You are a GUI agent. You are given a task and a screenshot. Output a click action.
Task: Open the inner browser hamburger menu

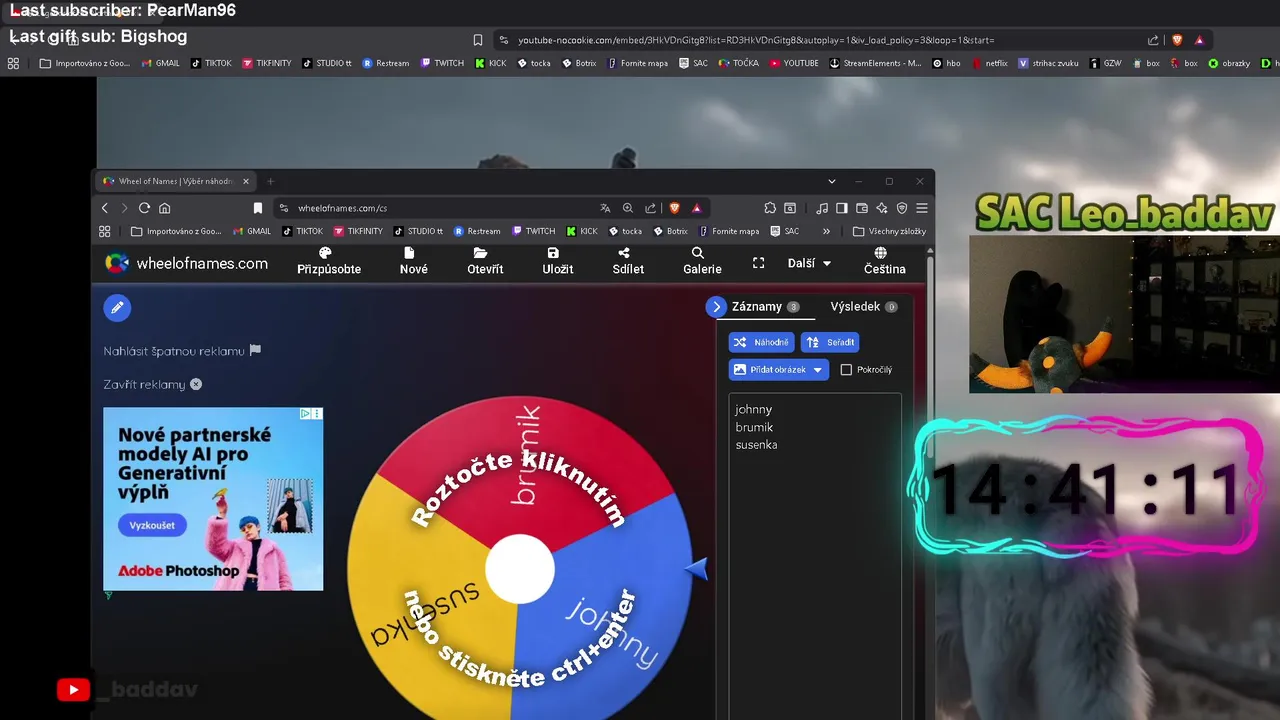[922, 208]
